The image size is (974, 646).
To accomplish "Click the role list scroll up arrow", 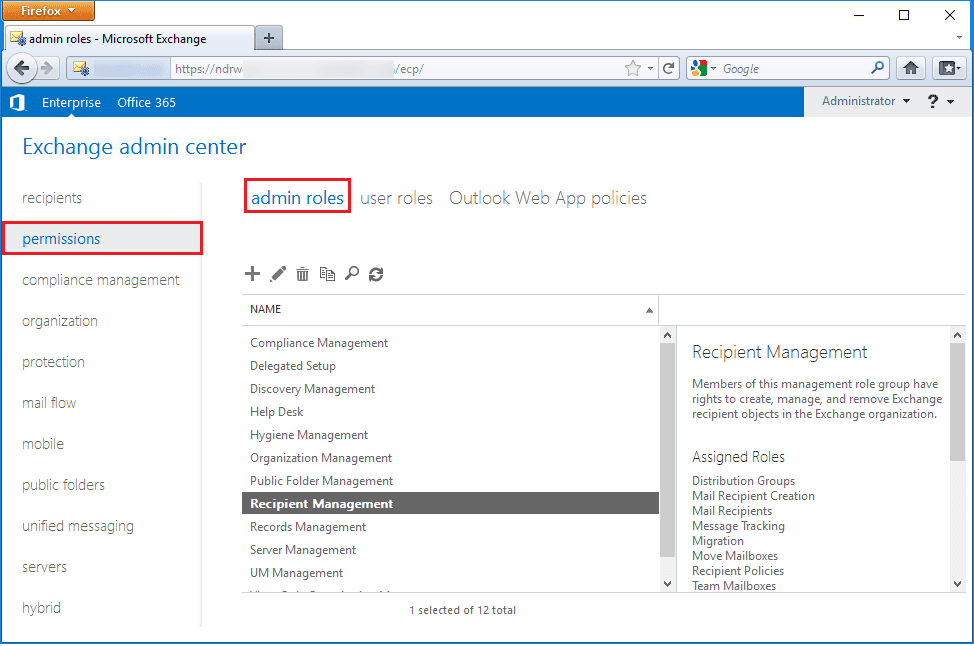I will 668,335.
